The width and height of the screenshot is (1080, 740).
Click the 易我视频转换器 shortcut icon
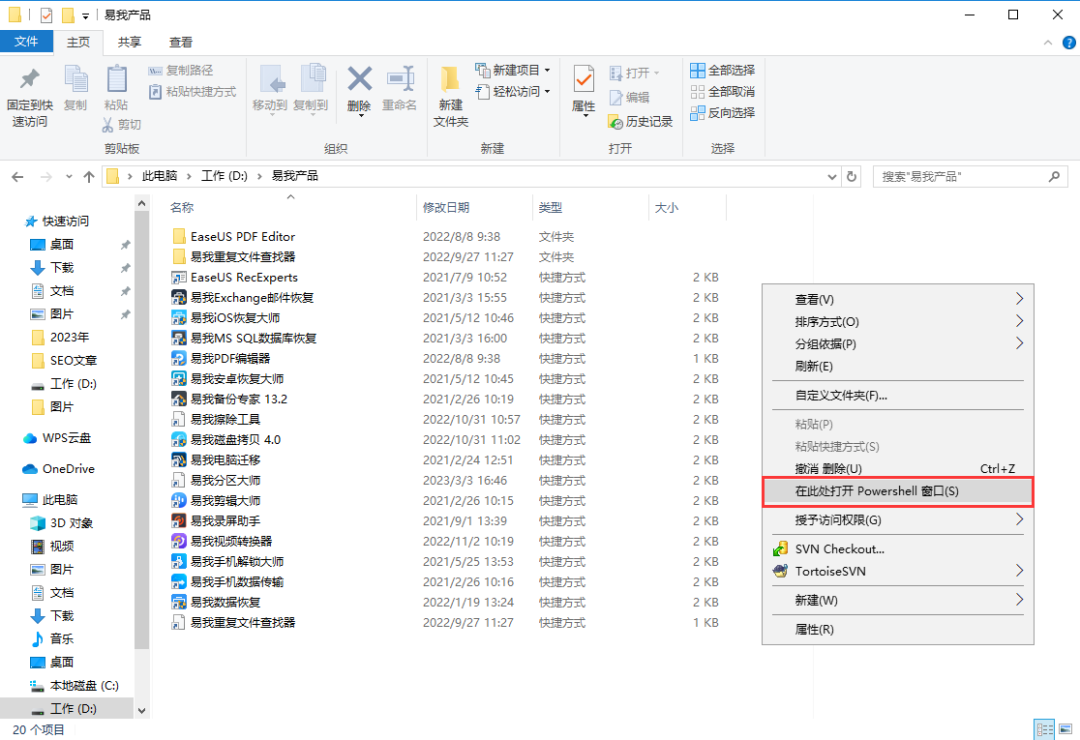click(x=178, y=542)
